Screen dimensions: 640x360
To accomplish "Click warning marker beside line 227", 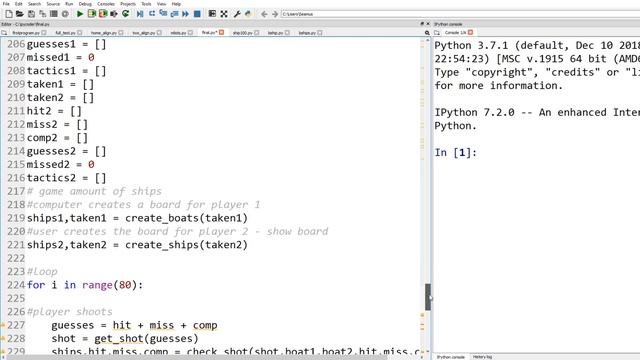I will pos(2,325).
